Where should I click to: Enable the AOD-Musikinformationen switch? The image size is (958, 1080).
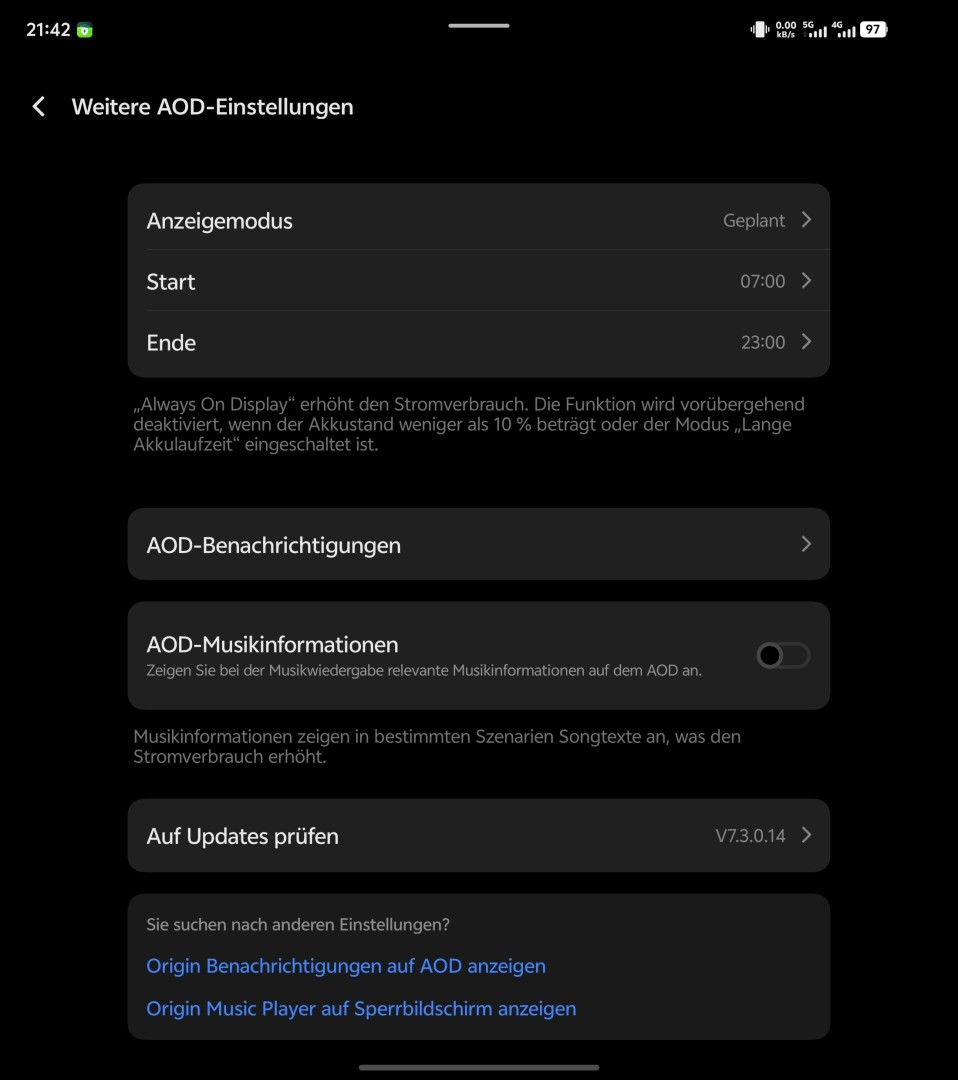tap(783, 655)
